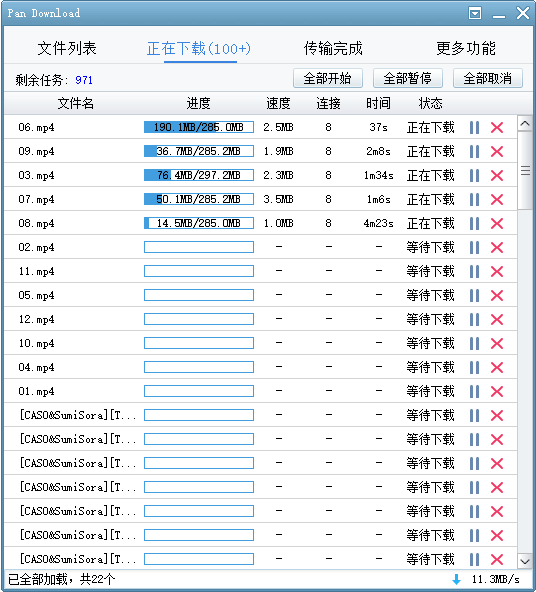Click the 全部开始 button
Screen dimensions: 536x592
tap(328, 78)
